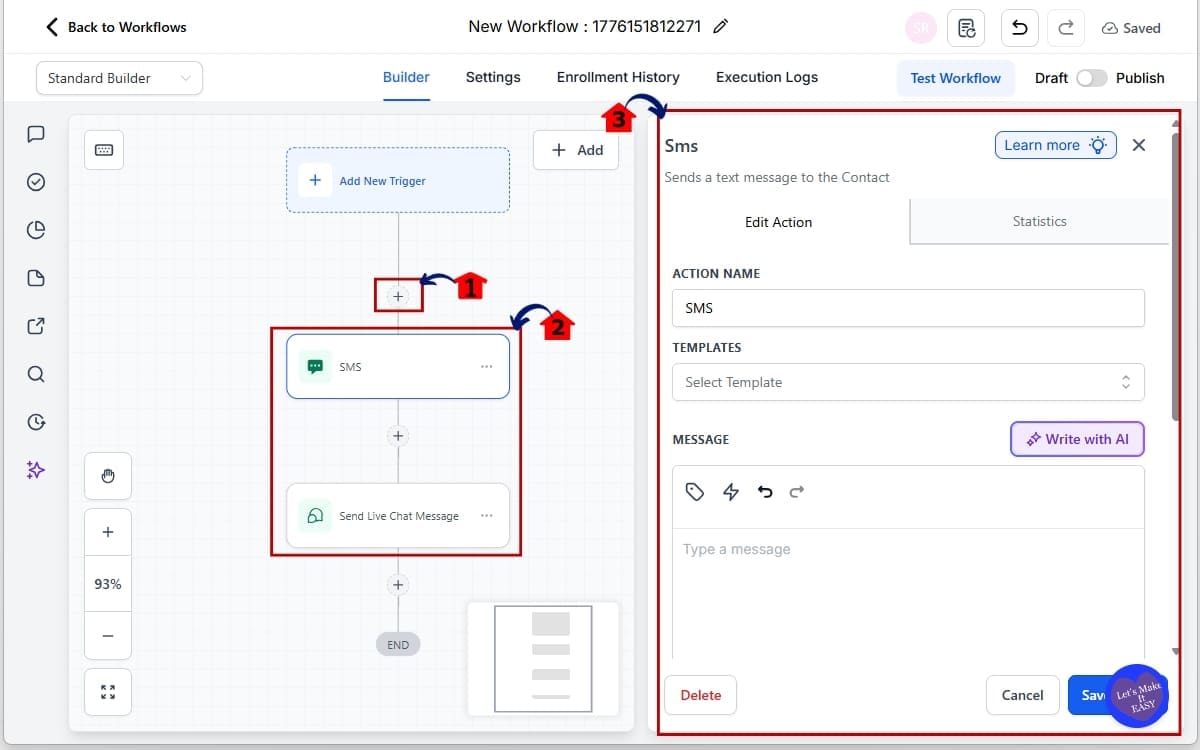Screen dimensions: 1200x750
Task: Click the Test Workflow button
Action: click(x=956, y=78)
